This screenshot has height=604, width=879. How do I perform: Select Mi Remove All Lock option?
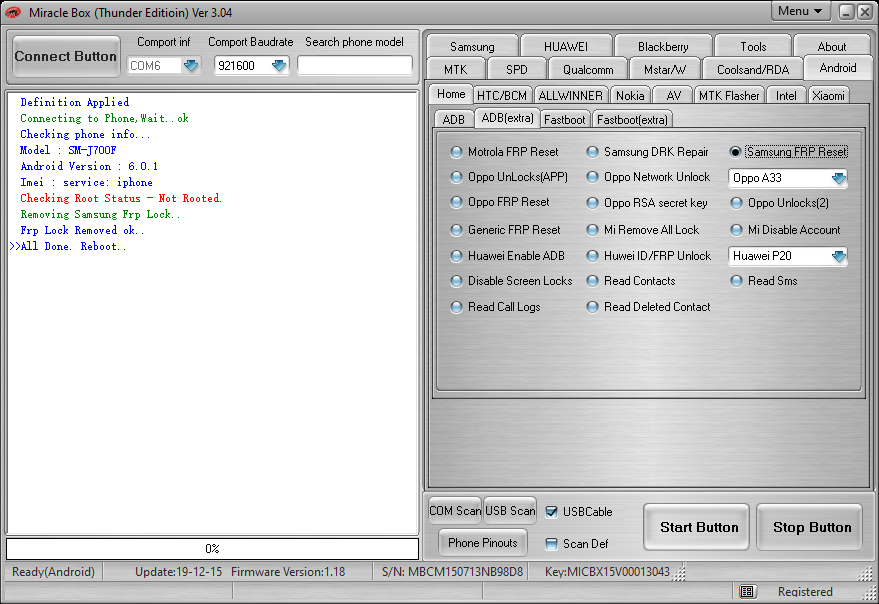pos(592,230)
